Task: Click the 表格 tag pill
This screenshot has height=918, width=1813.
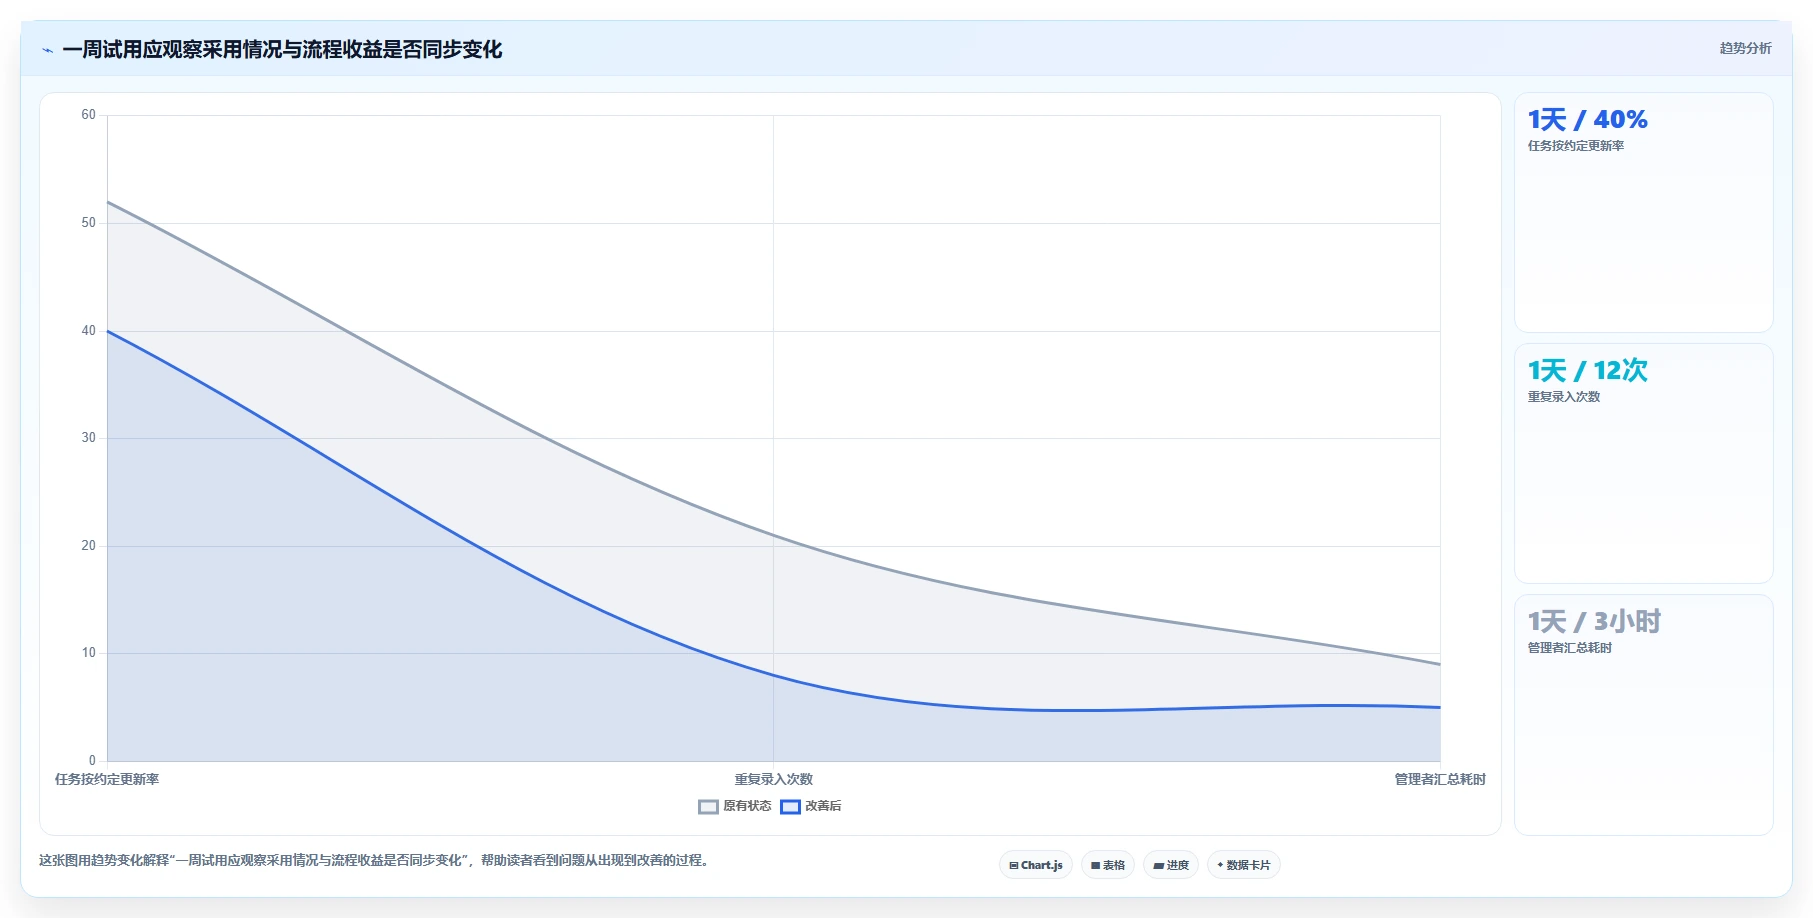Action: coord(1107,865)
